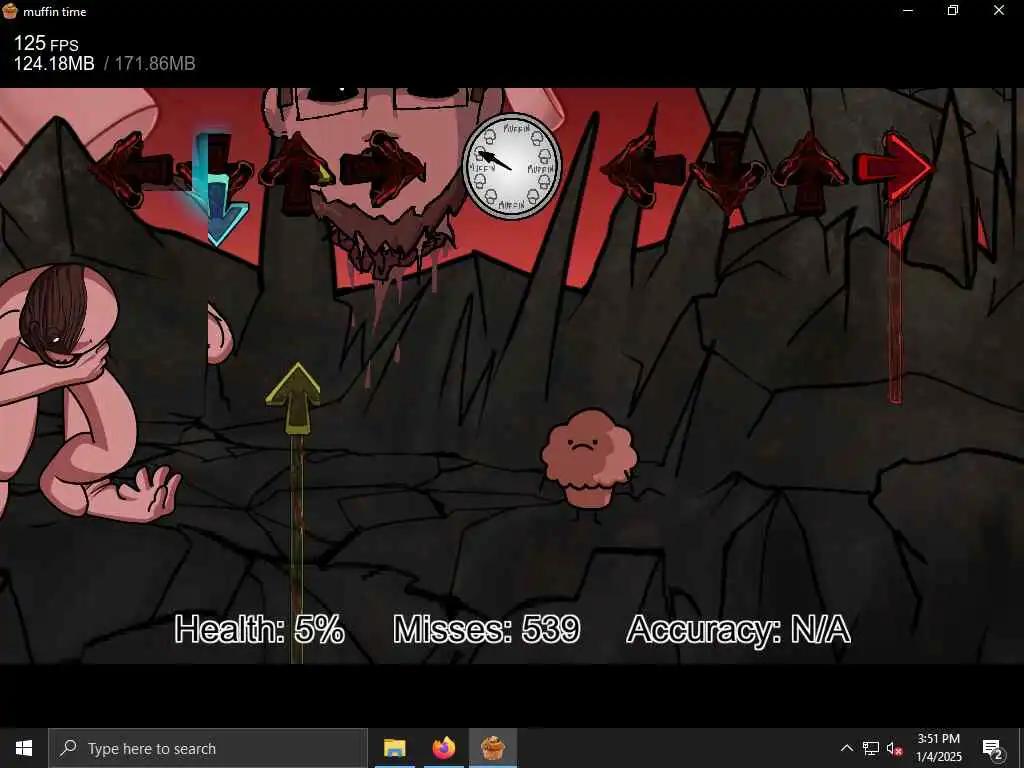Open the clock showing 3:51 PM
Viewport: 1024px width, 768px height.
click(x=938, y=748)
